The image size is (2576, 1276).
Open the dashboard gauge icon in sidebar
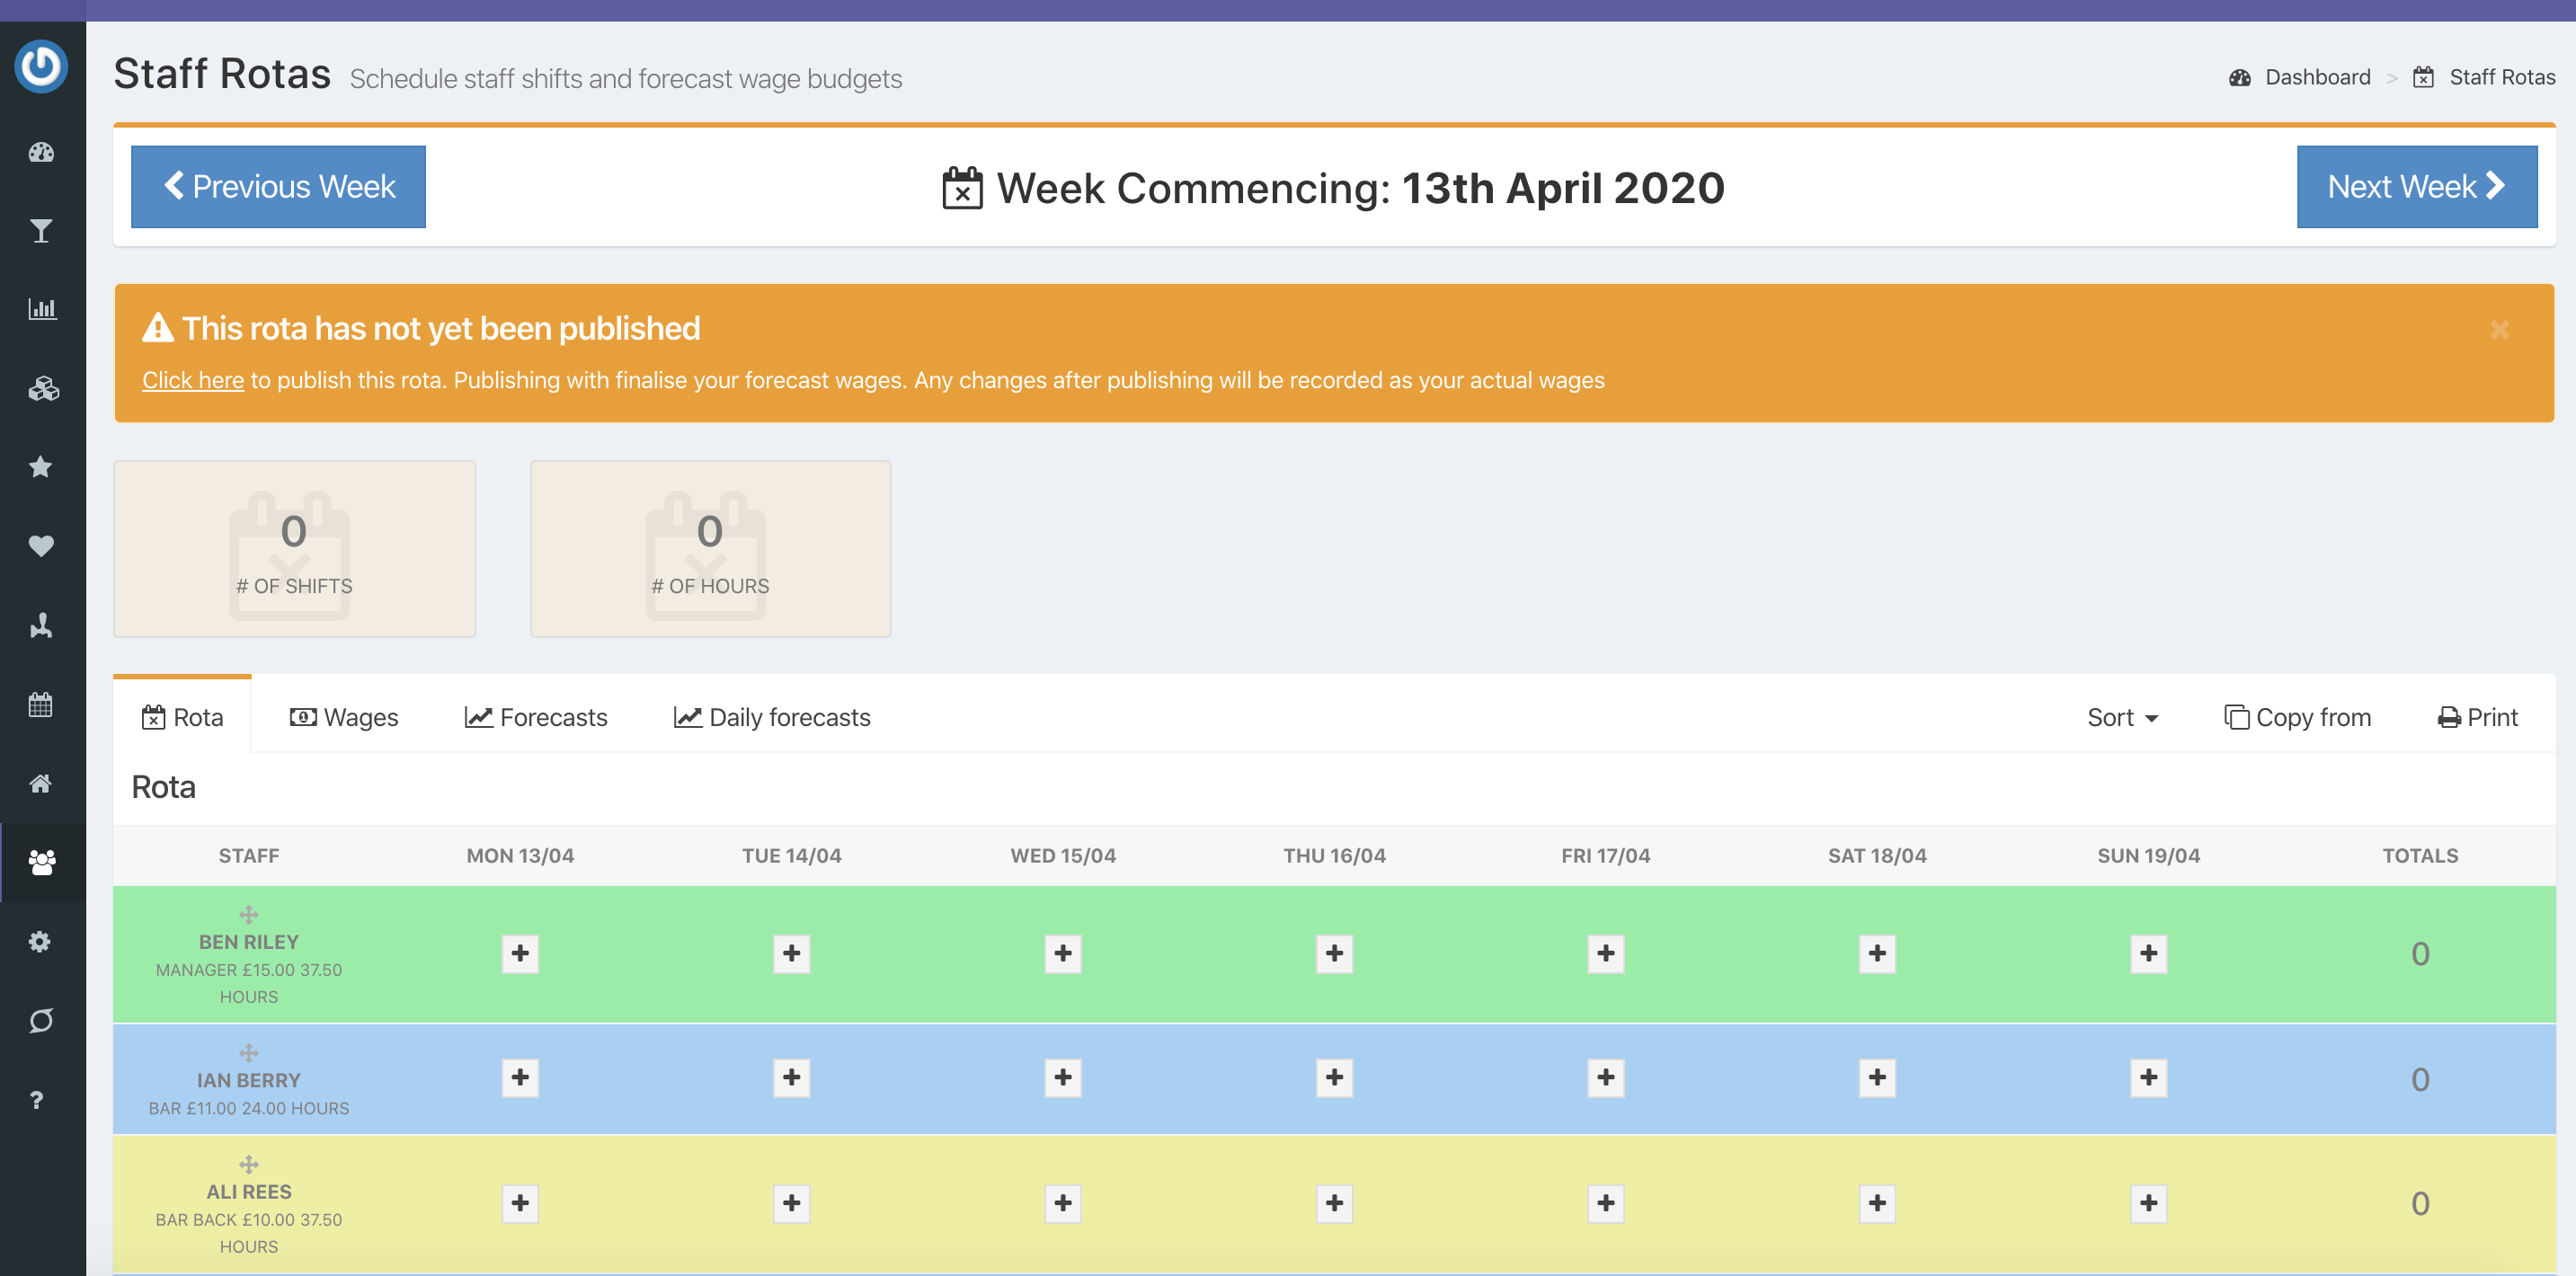(41, 152)
